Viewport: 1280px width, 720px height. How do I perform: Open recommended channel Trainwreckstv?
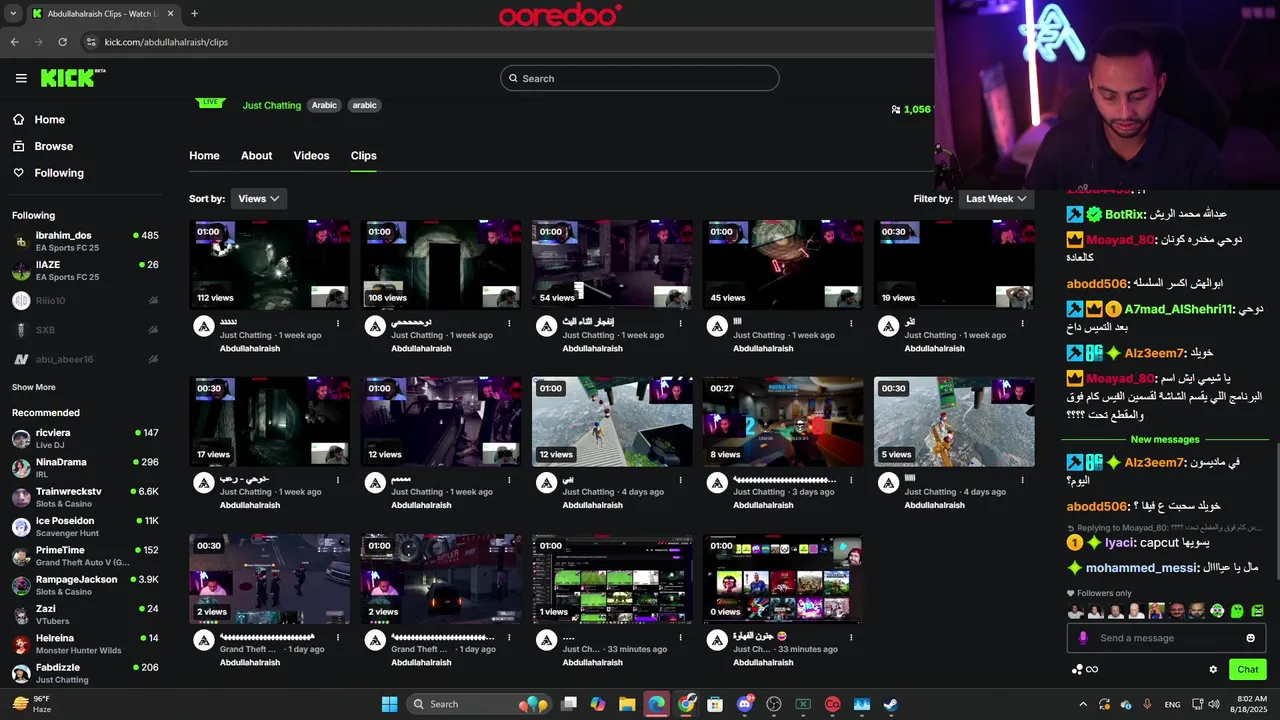click(85, 497)
